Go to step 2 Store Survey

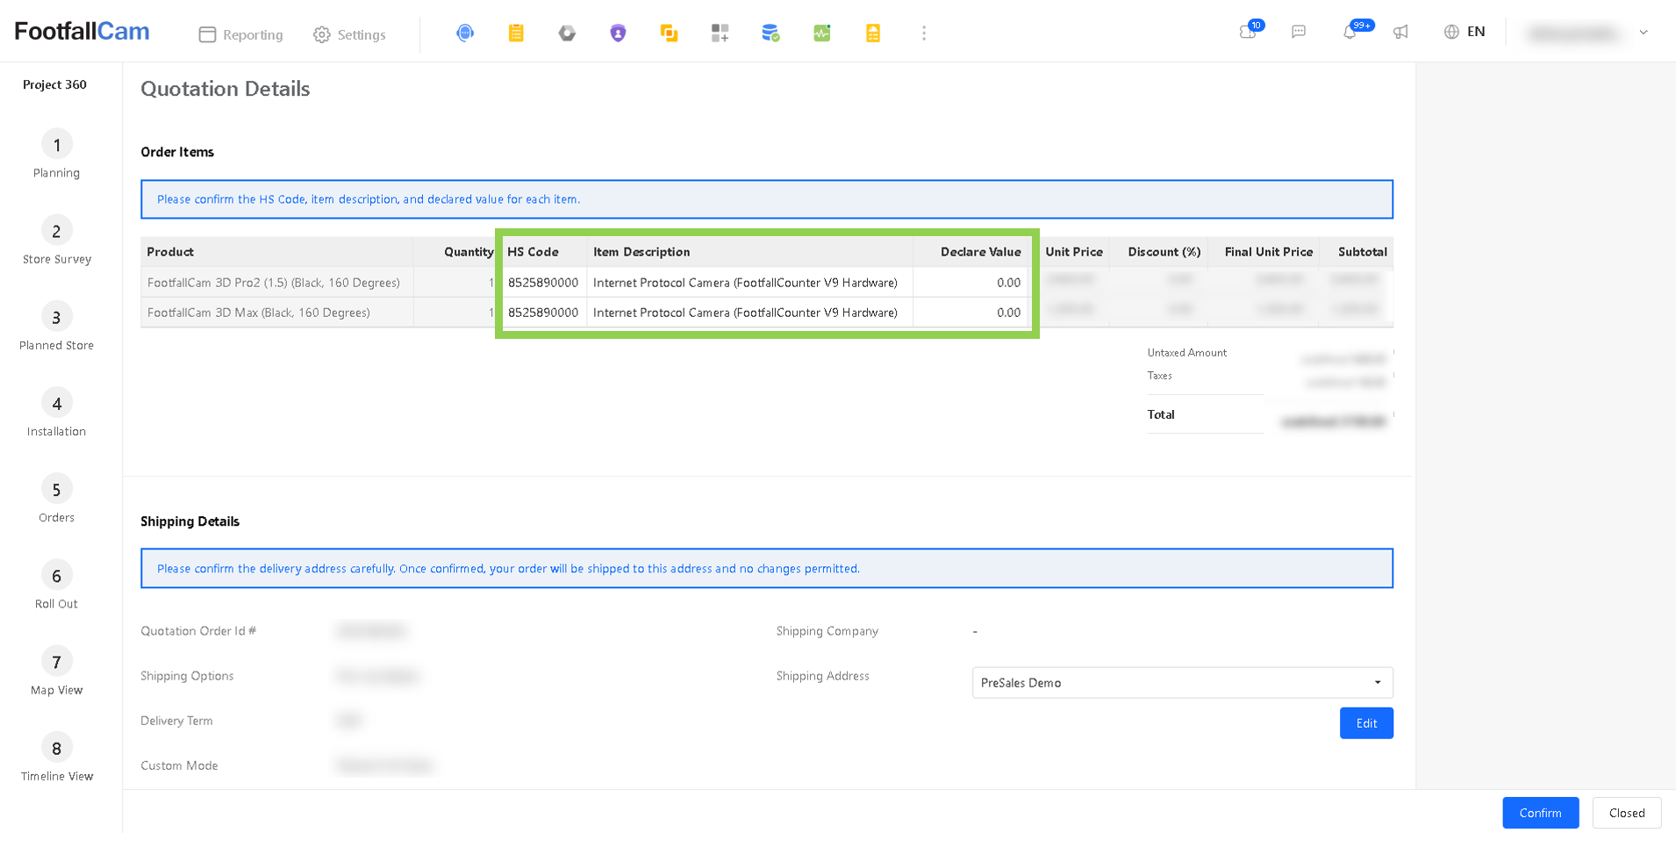coord(57,241)
